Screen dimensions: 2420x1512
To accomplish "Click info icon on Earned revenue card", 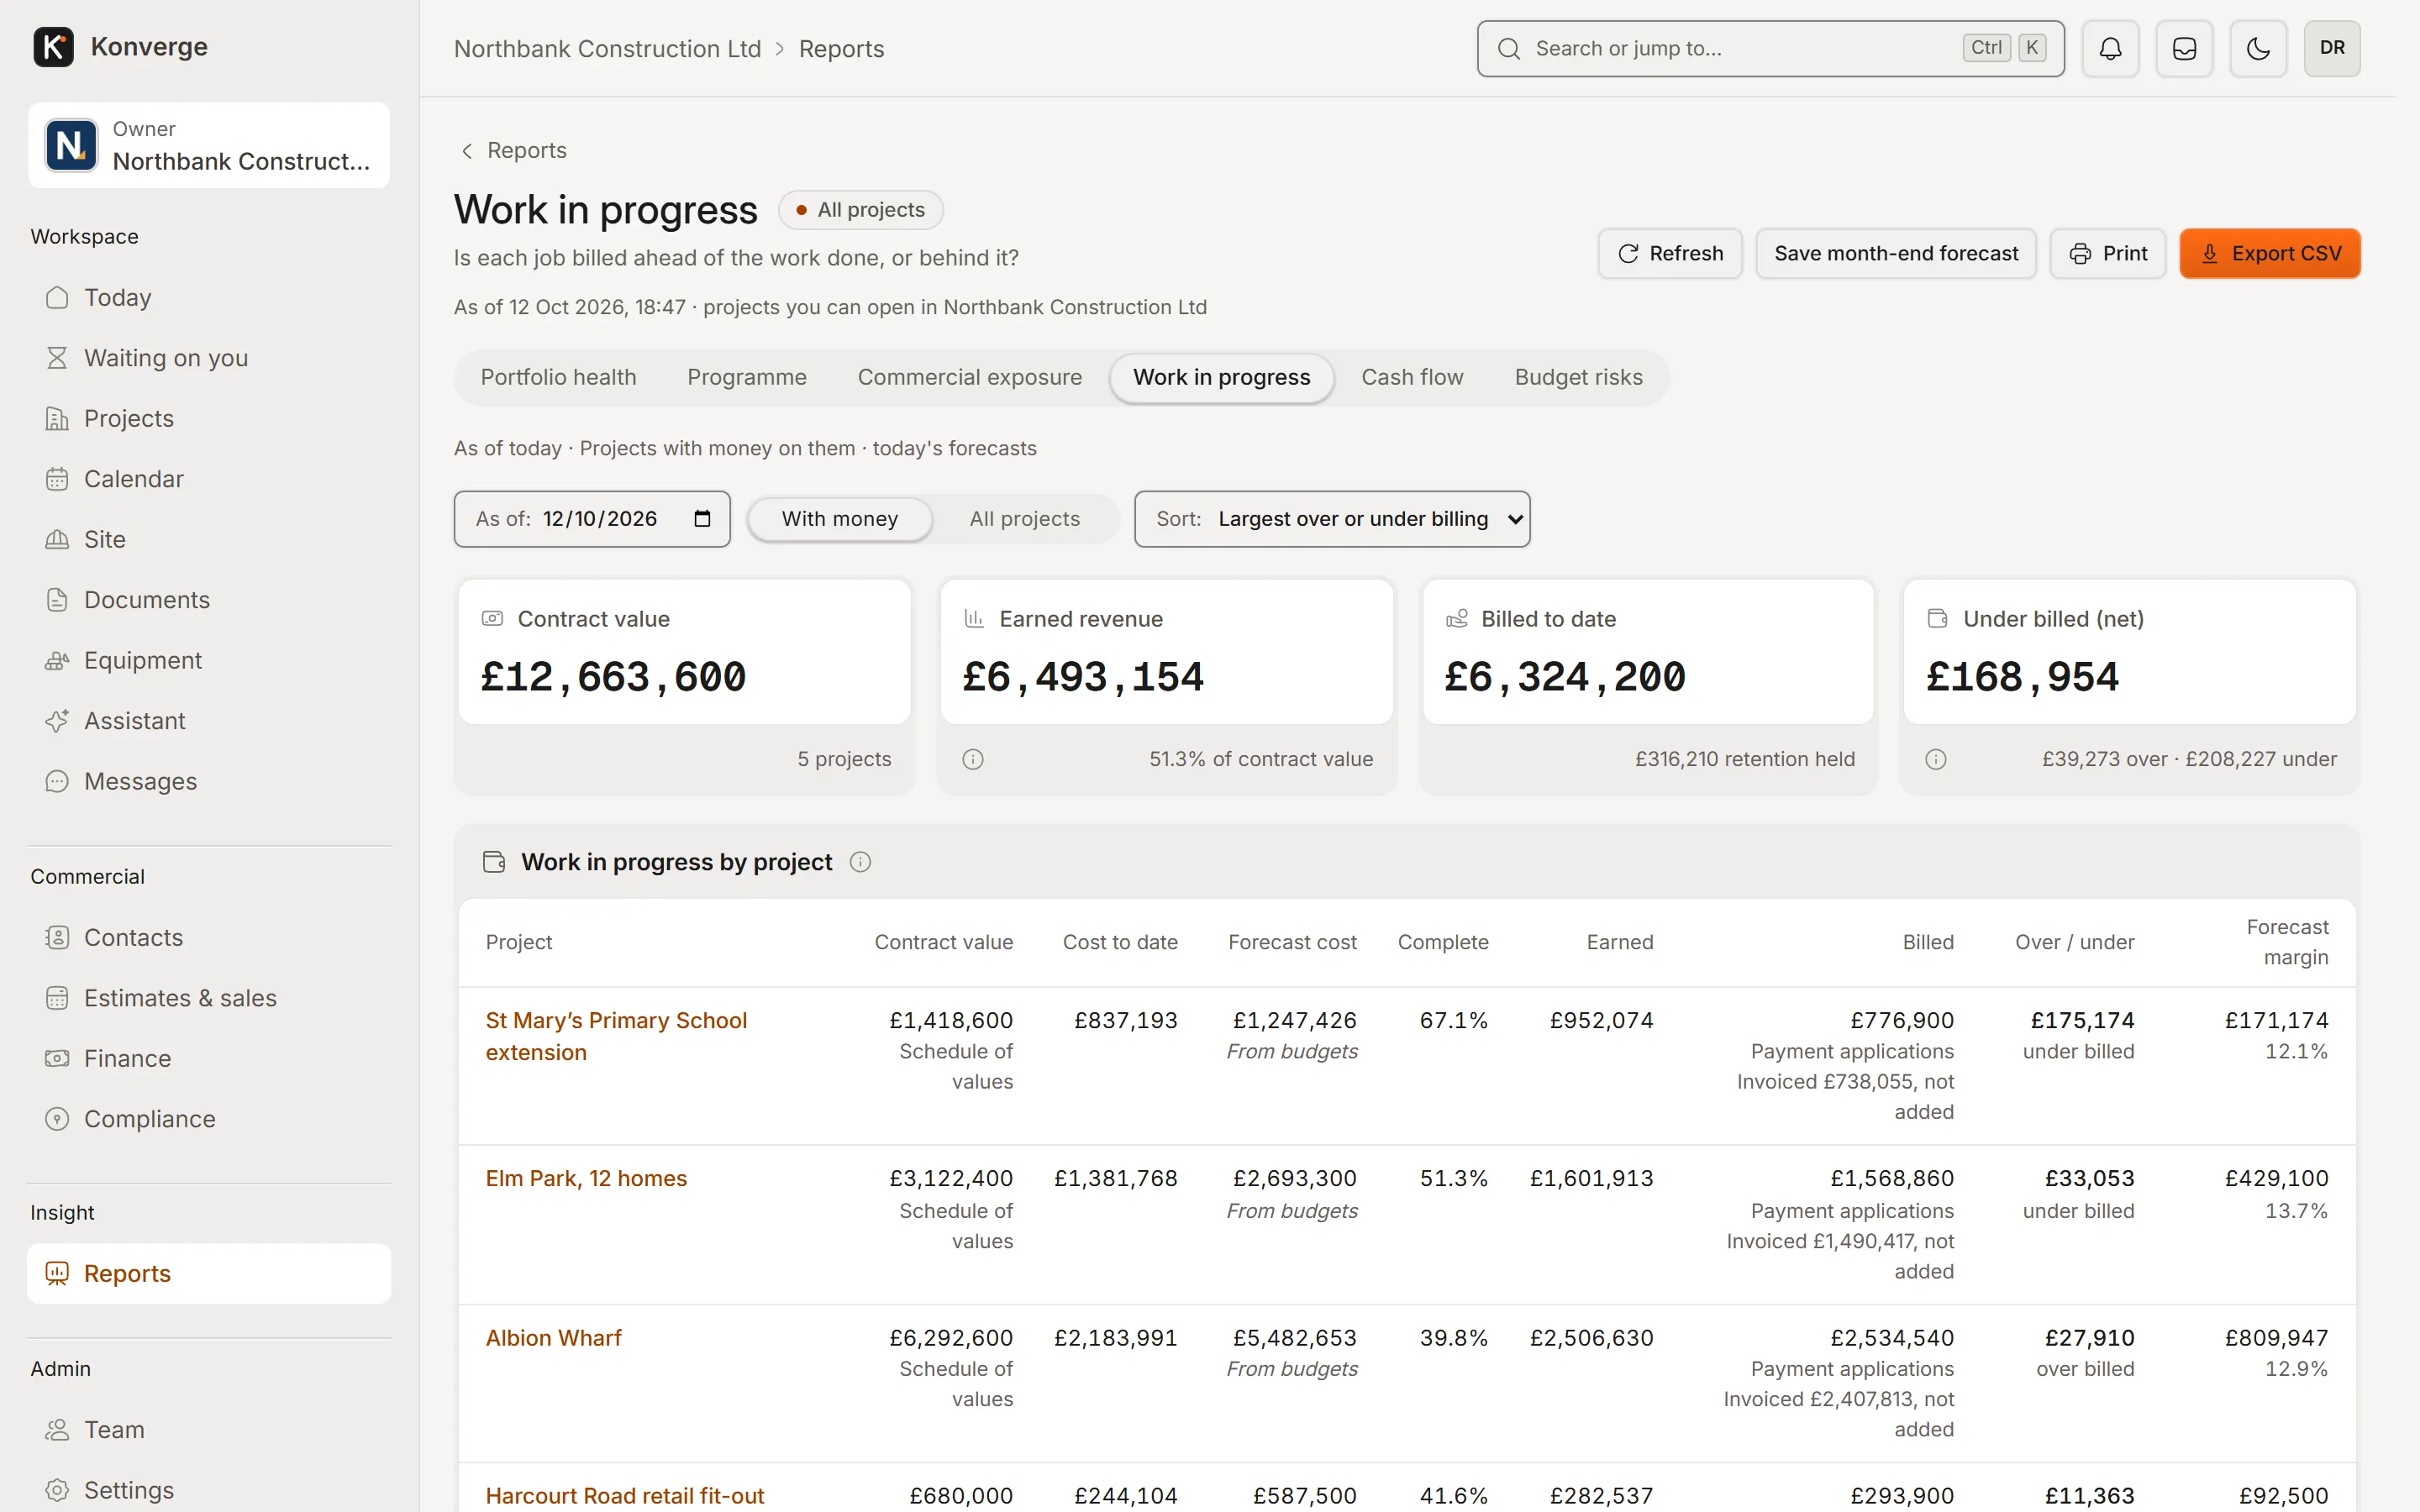I will coord(973,759).
